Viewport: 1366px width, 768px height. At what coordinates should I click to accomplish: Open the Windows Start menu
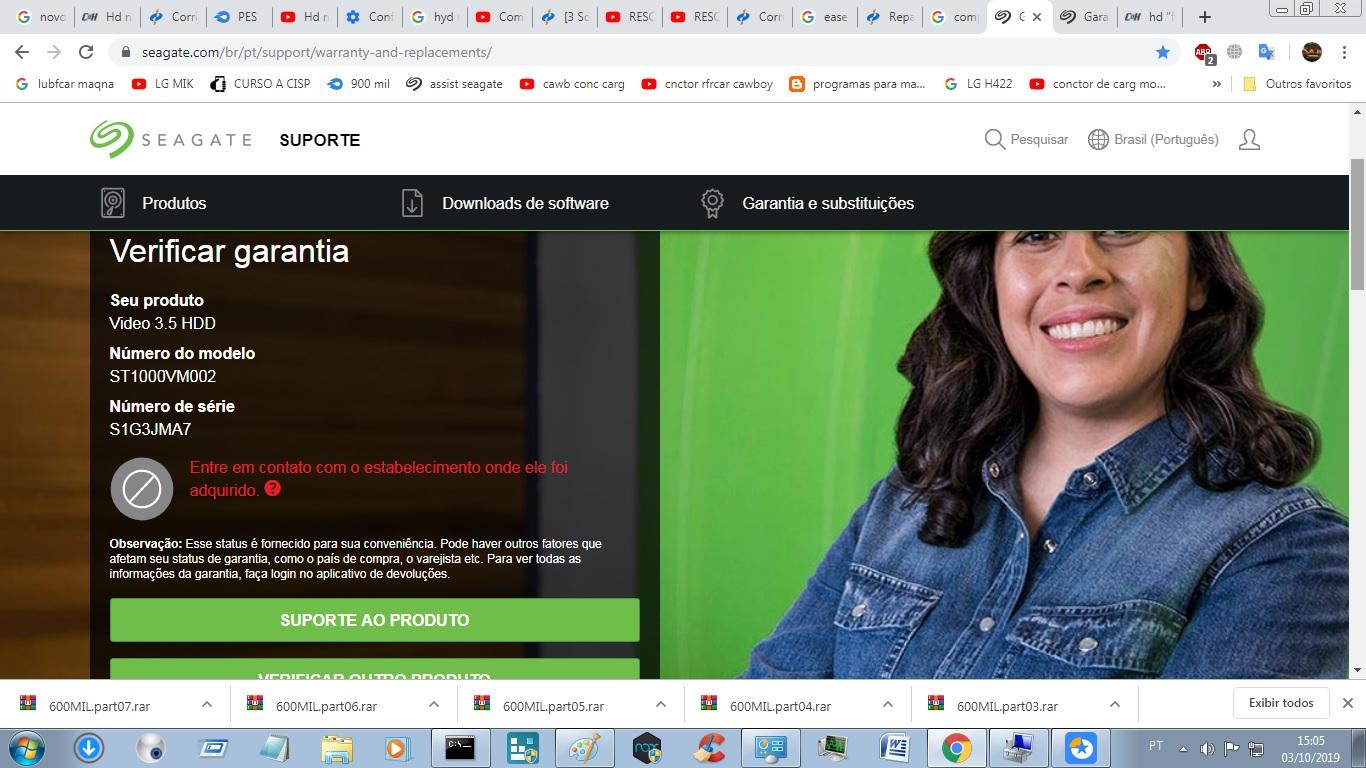coord(25,747)
